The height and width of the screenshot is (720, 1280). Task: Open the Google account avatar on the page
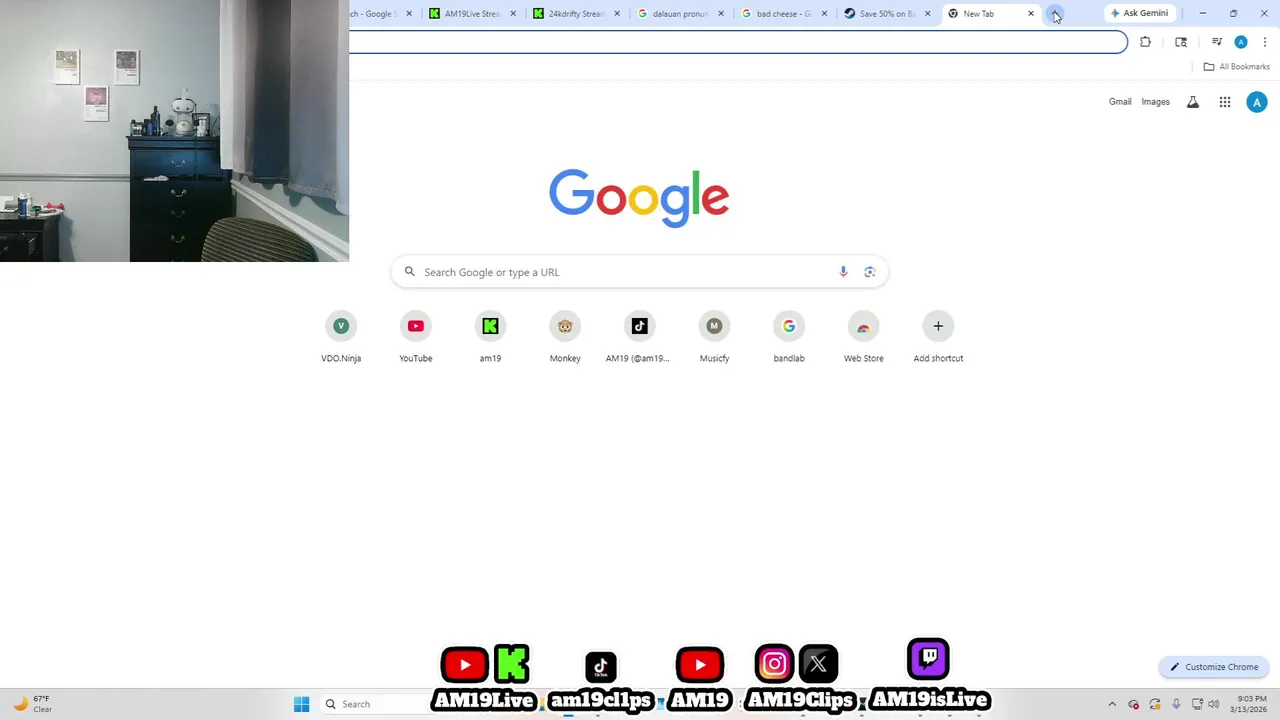click(1257, 102)
